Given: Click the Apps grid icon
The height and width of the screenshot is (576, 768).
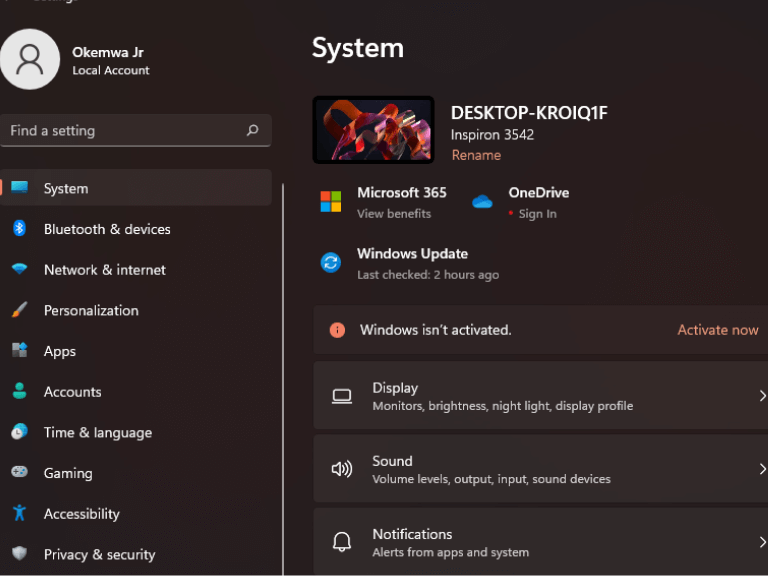Looking at the screenshot, I should tap(20, 350).
